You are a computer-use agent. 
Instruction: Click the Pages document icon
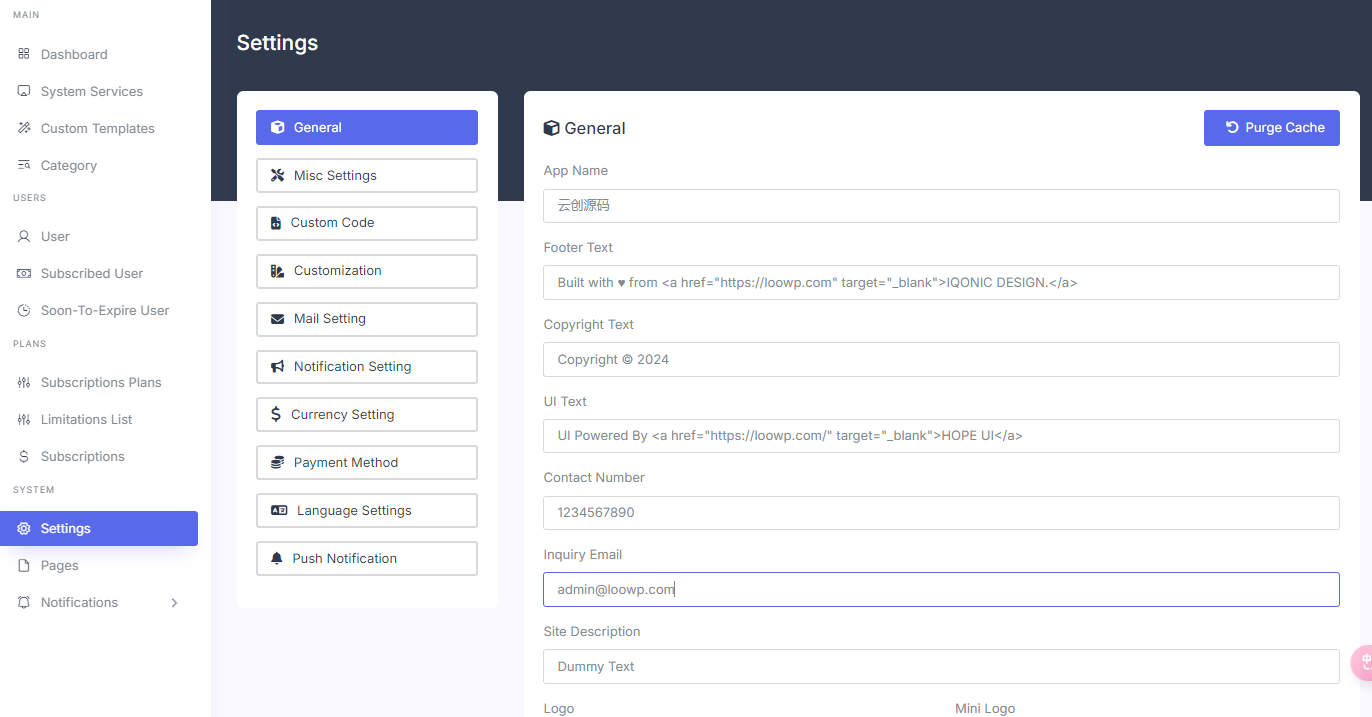click(24, 565)
